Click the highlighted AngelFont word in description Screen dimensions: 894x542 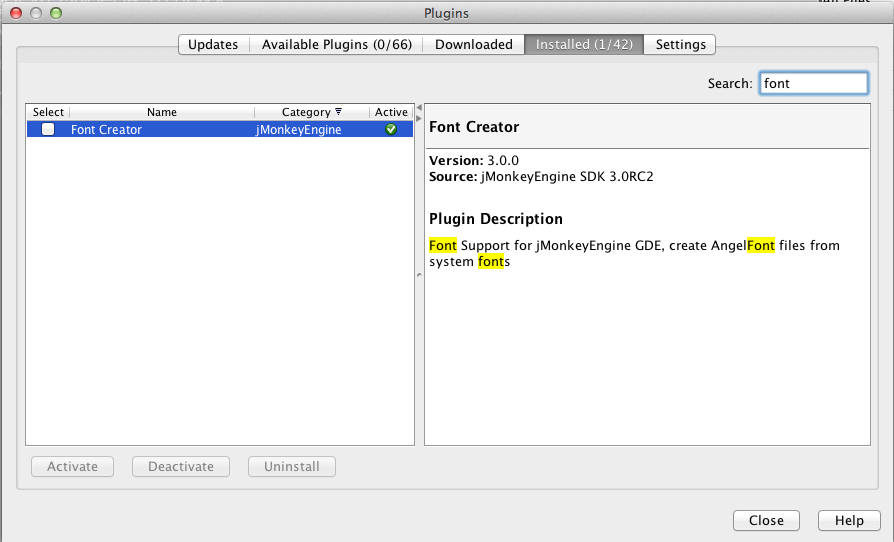pos(742,246)
